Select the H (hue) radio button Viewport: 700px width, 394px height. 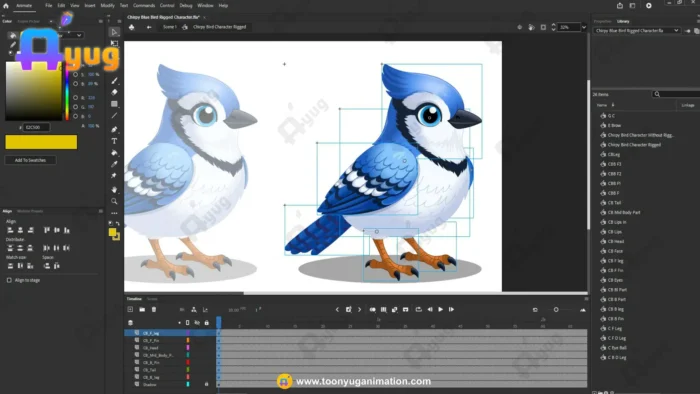(x=75, y=65)
